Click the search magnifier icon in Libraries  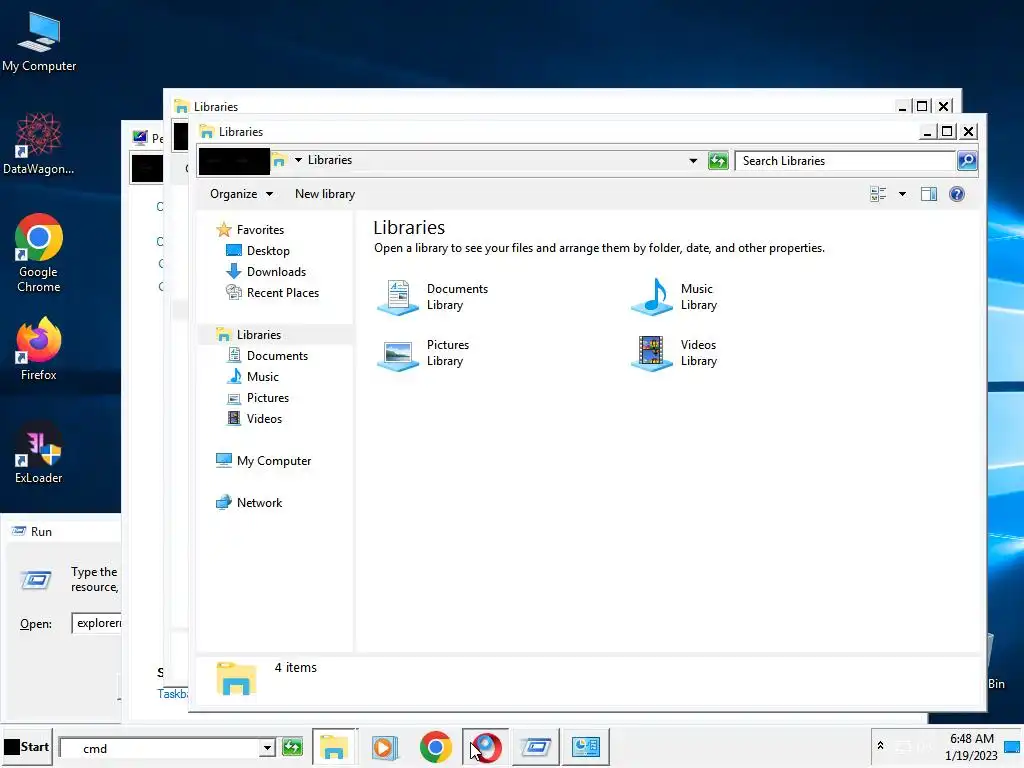967,161
